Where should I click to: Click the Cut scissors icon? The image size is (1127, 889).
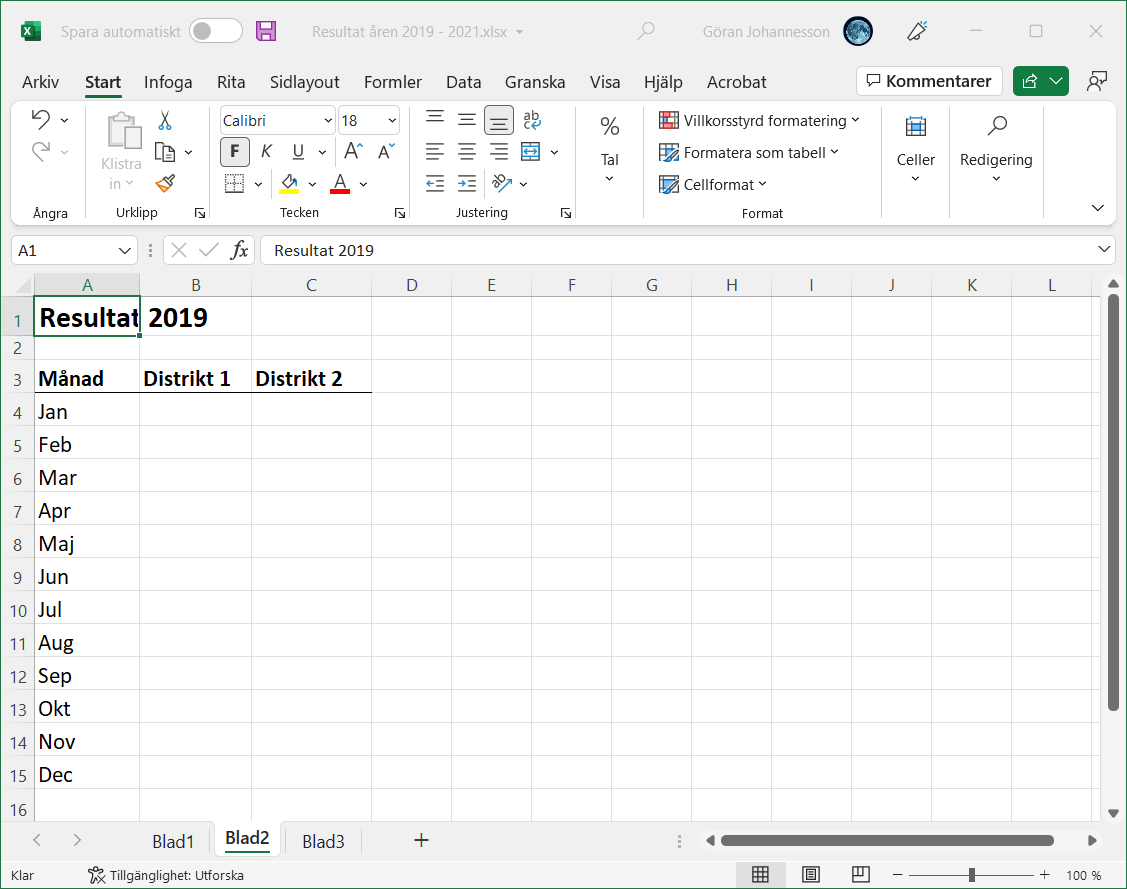click(x=165, y=120)
